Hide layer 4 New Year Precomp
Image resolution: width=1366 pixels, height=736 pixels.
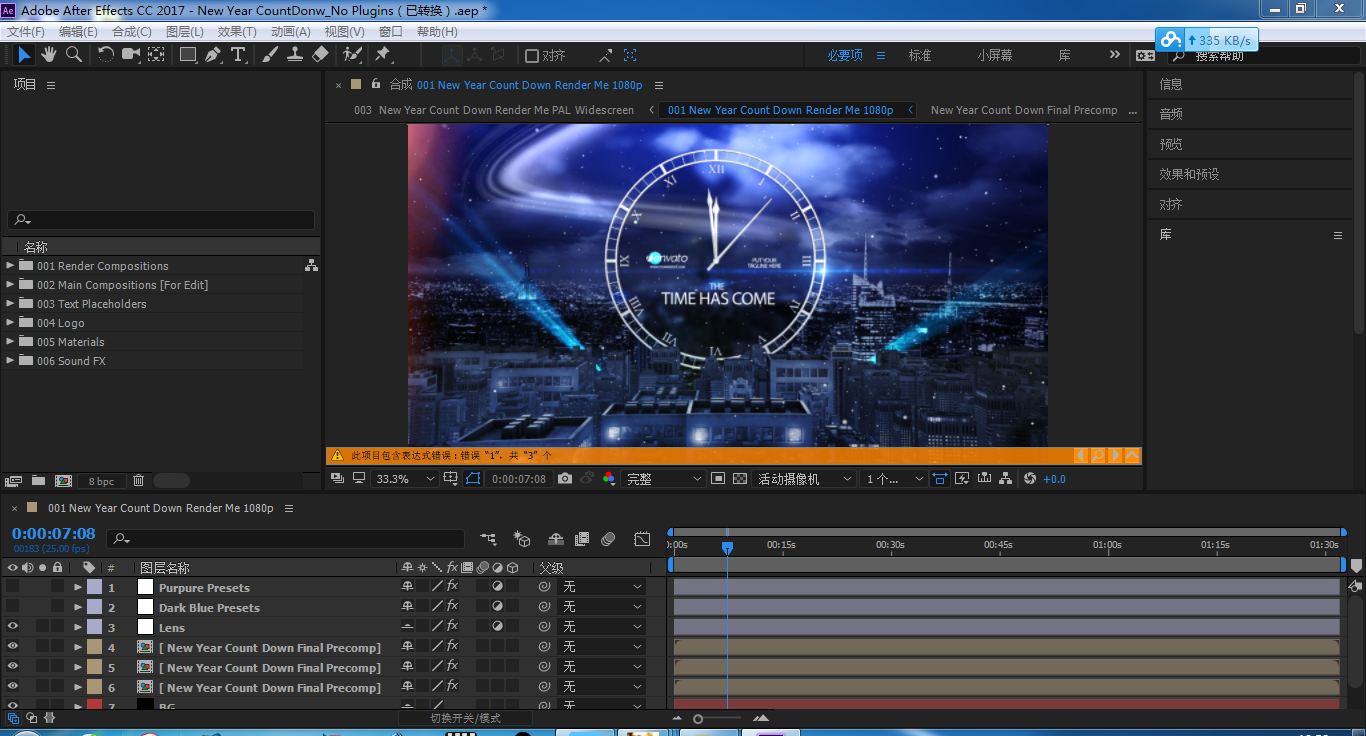pos(13,647)
